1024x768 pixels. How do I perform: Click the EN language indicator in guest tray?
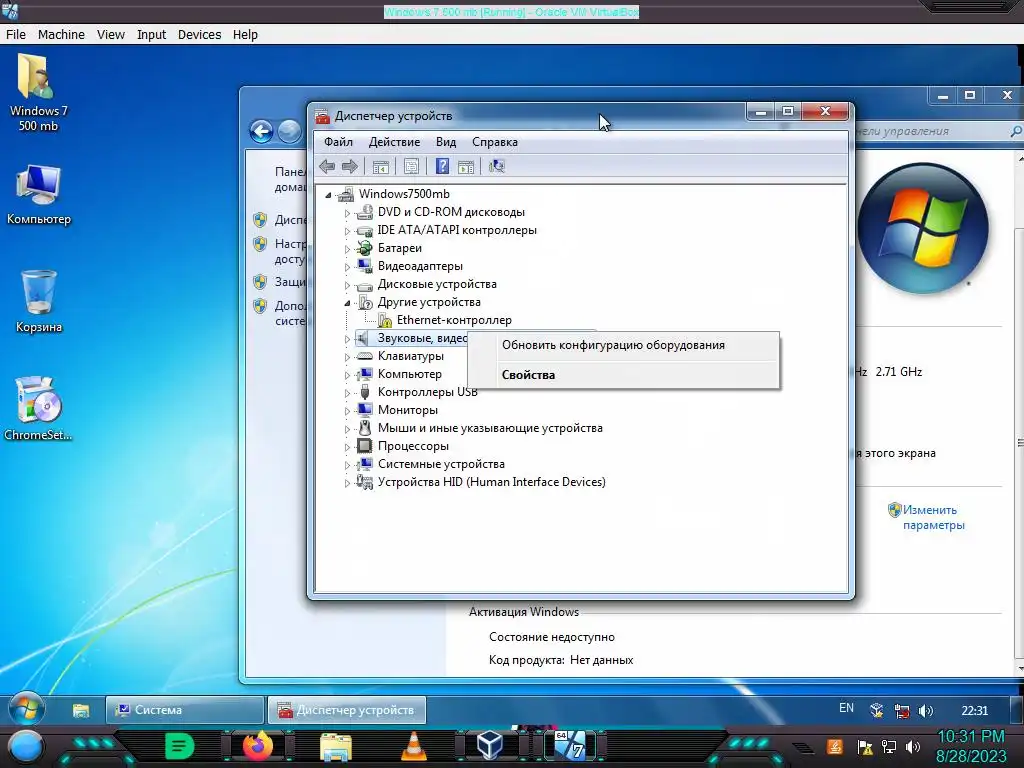(x=846, y=708)
